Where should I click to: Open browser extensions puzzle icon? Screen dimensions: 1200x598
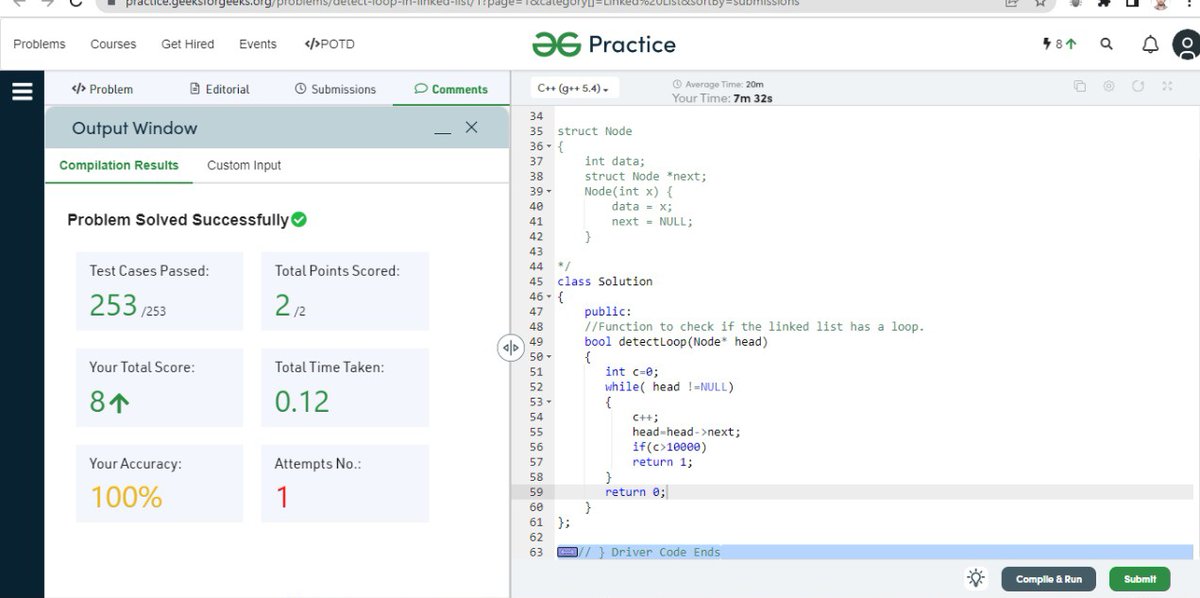point(1104,3)
